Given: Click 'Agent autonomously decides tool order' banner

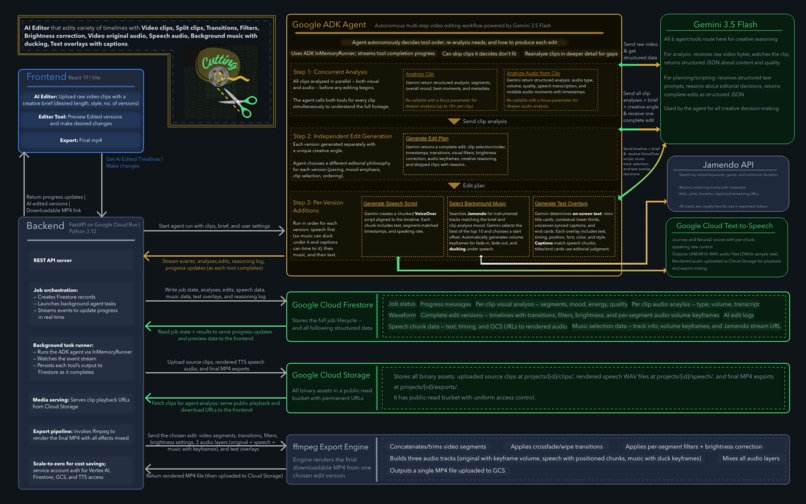Looking at the screenshot, I should 454,42.
